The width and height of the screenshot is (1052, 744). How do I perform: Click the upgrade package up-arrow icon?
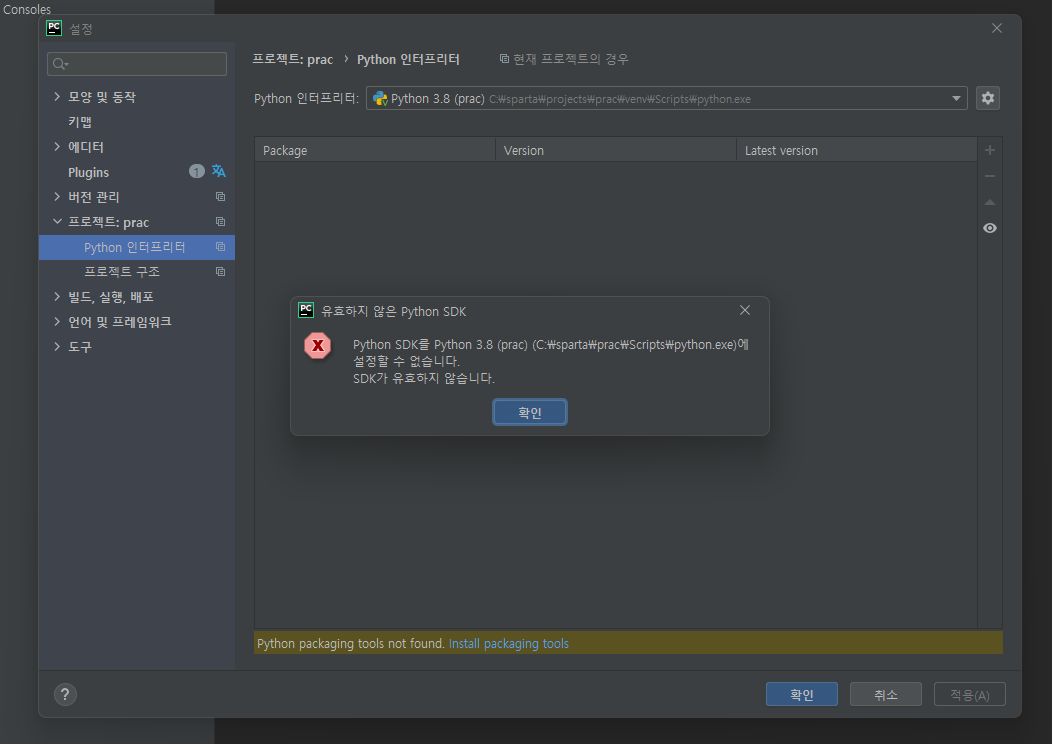[990, 202]
